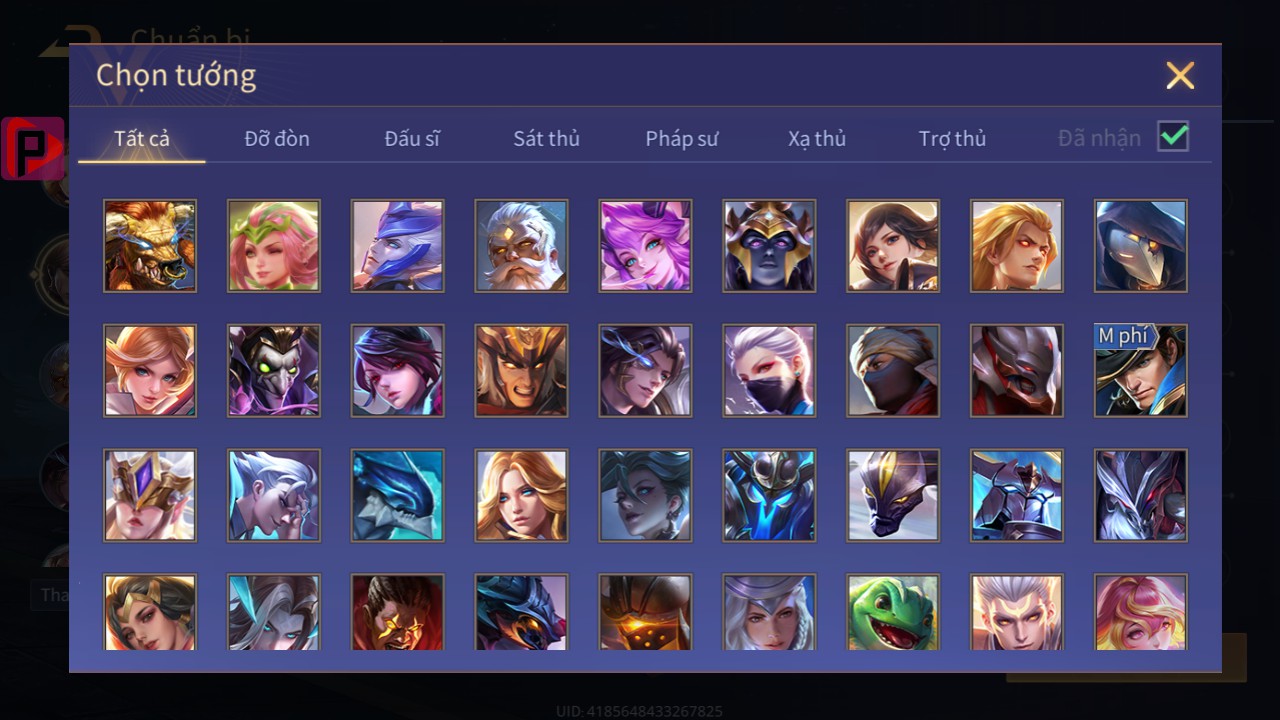Image resolution: width=1280 pixels, height=720 pixels.
Task: Select the hooded plague doctor hero
Action: tap(1141, 246)
